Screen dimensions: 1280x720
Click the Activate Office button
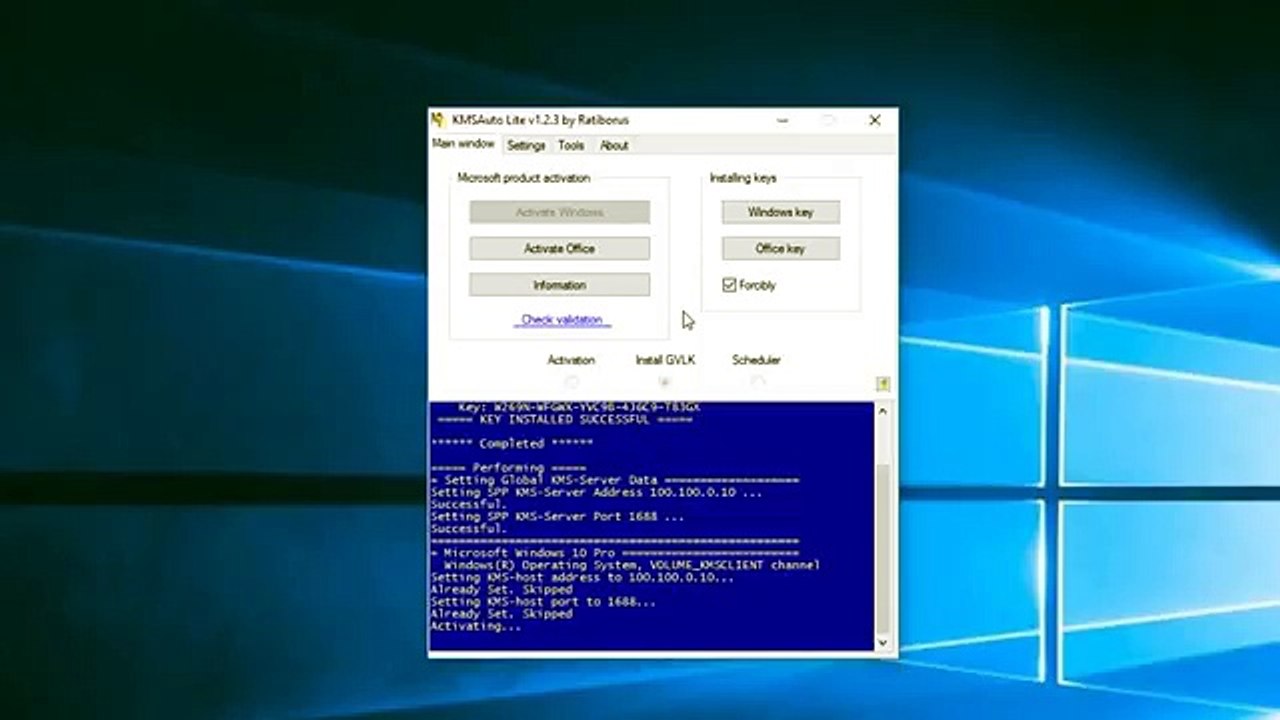559,248
